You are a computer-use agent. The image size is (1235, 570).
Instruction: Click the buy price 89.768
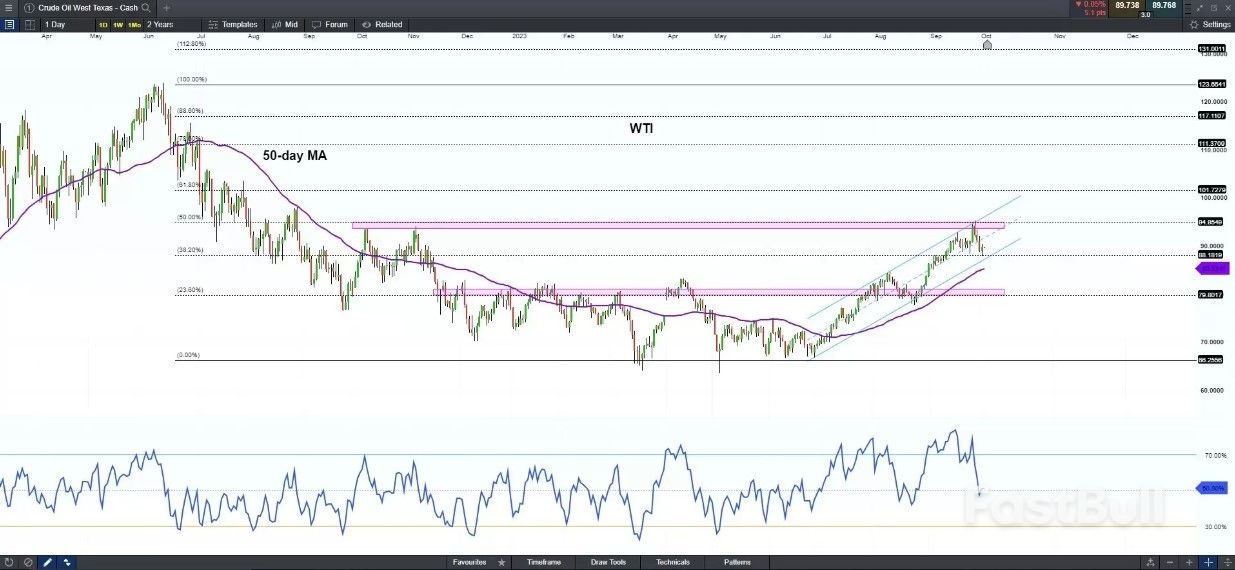(x=1164, y=6)
